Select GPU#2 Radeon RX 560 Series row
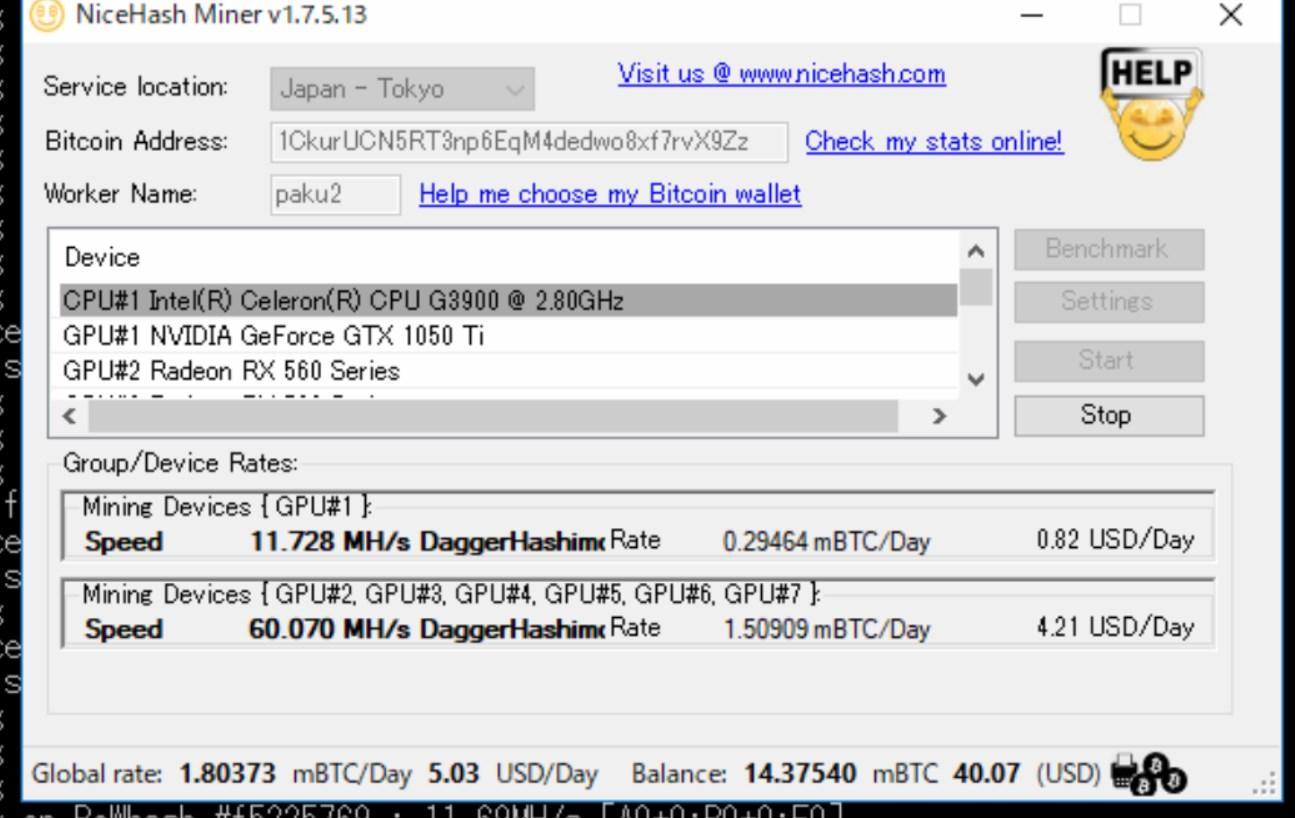 coord(508,371)
